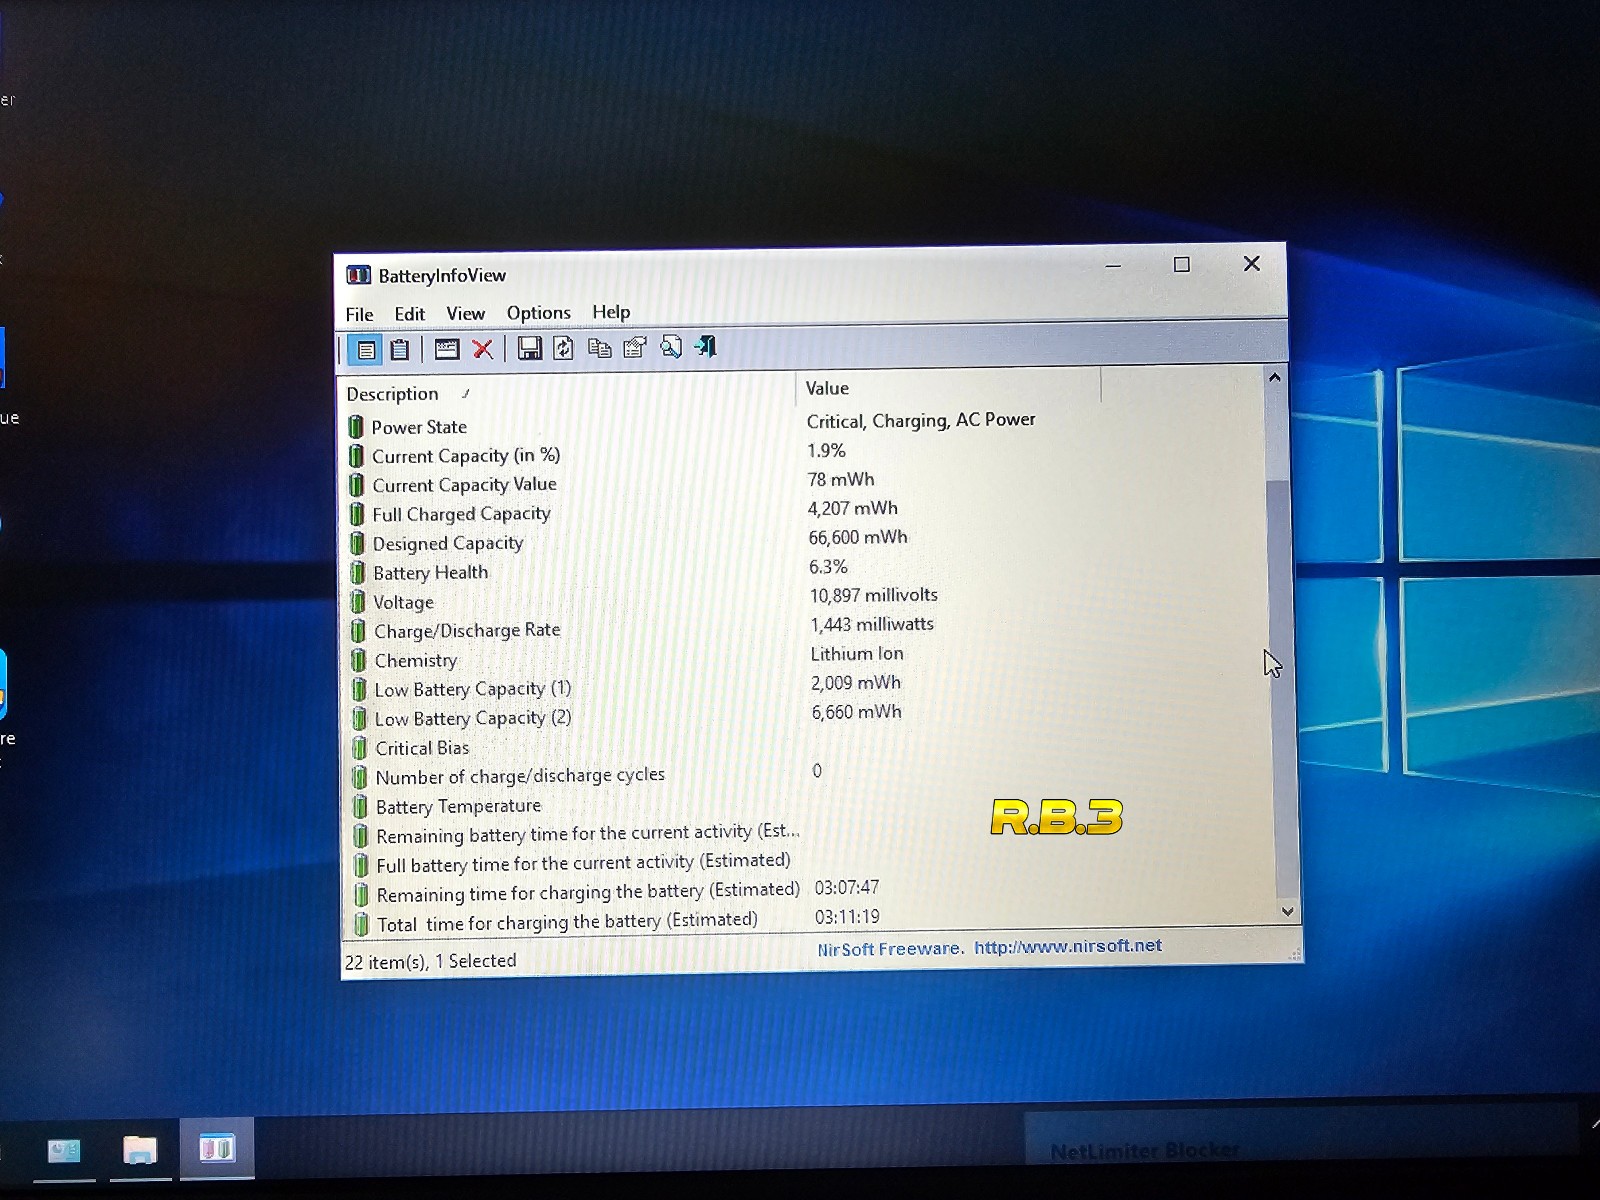Click value 'Critical, Charging, AC Power'
This screenshot has width=1600, height=1200.
[x=921, y=420]
